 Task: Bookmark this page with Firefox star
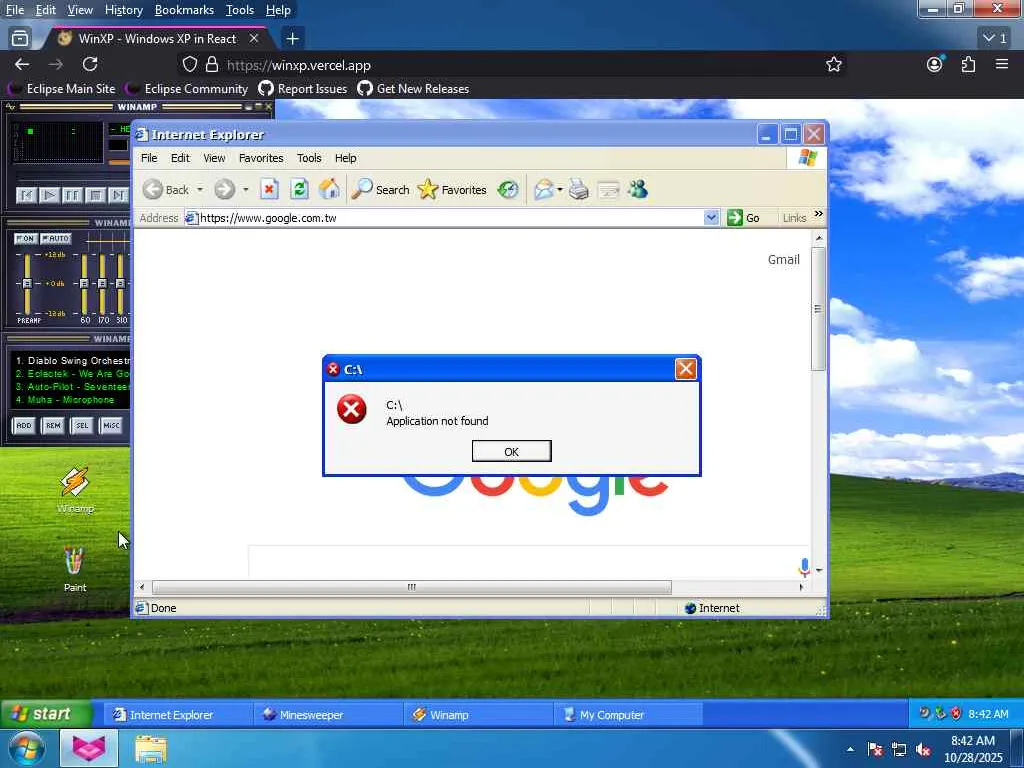[833, 65]
